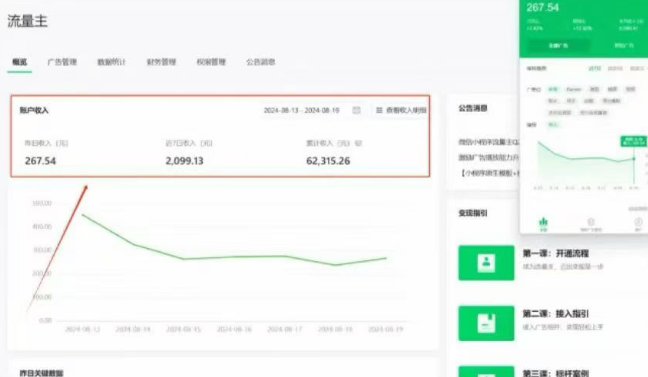
Task: Click the 267.54 yesterday income value
Action: pyautogui.click(x=40, y=161)
